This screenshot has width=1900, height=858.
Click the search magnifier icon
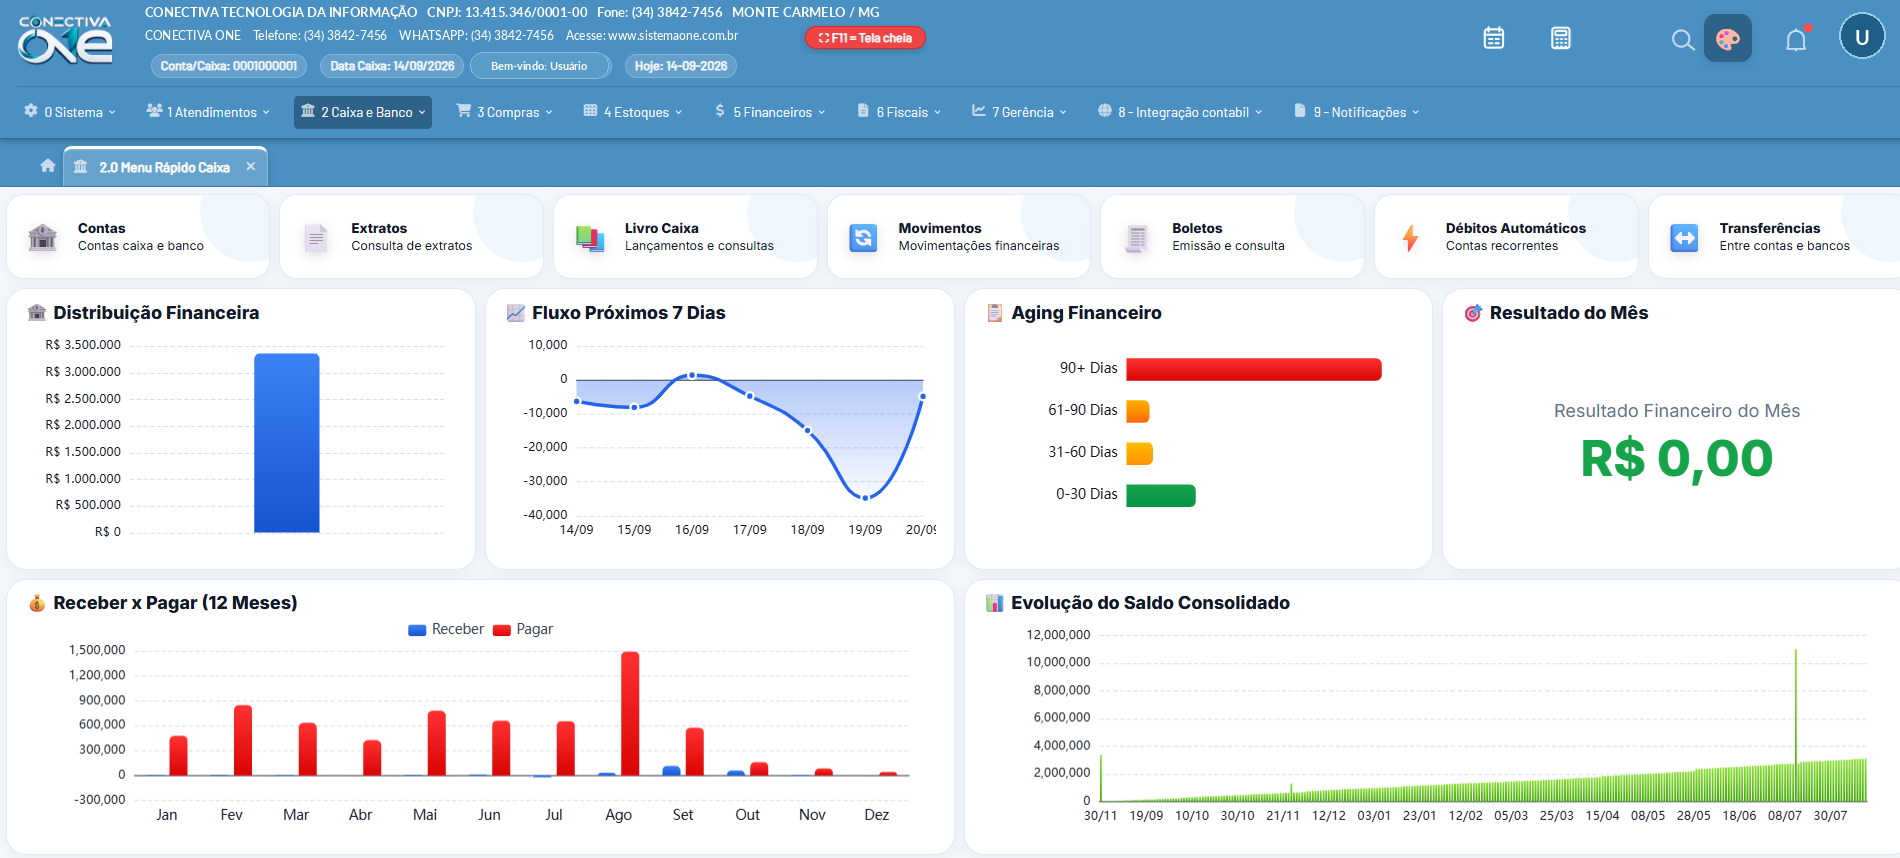point(1683,40)
